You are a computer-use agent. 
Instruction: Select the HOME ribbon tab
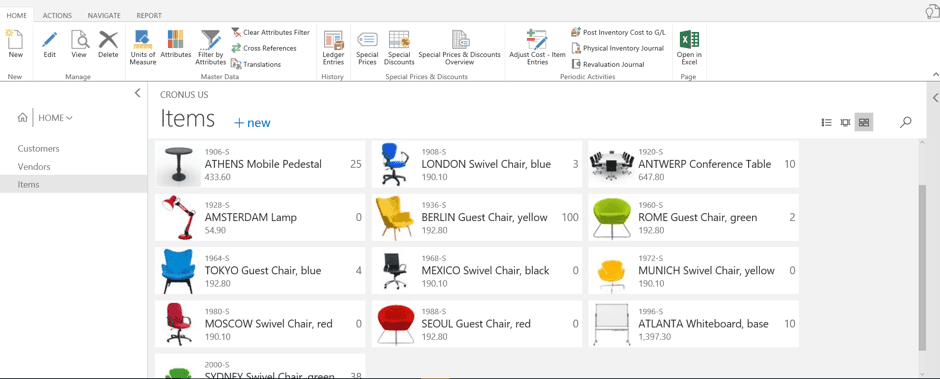(x=17, y=16)
